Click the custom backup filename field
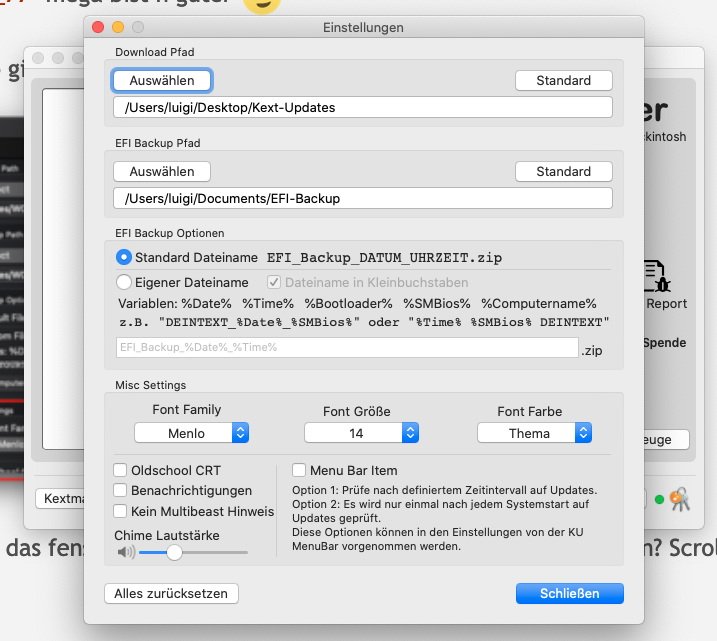This screenshot has height=641, width=717. click(x=347, y=347)
